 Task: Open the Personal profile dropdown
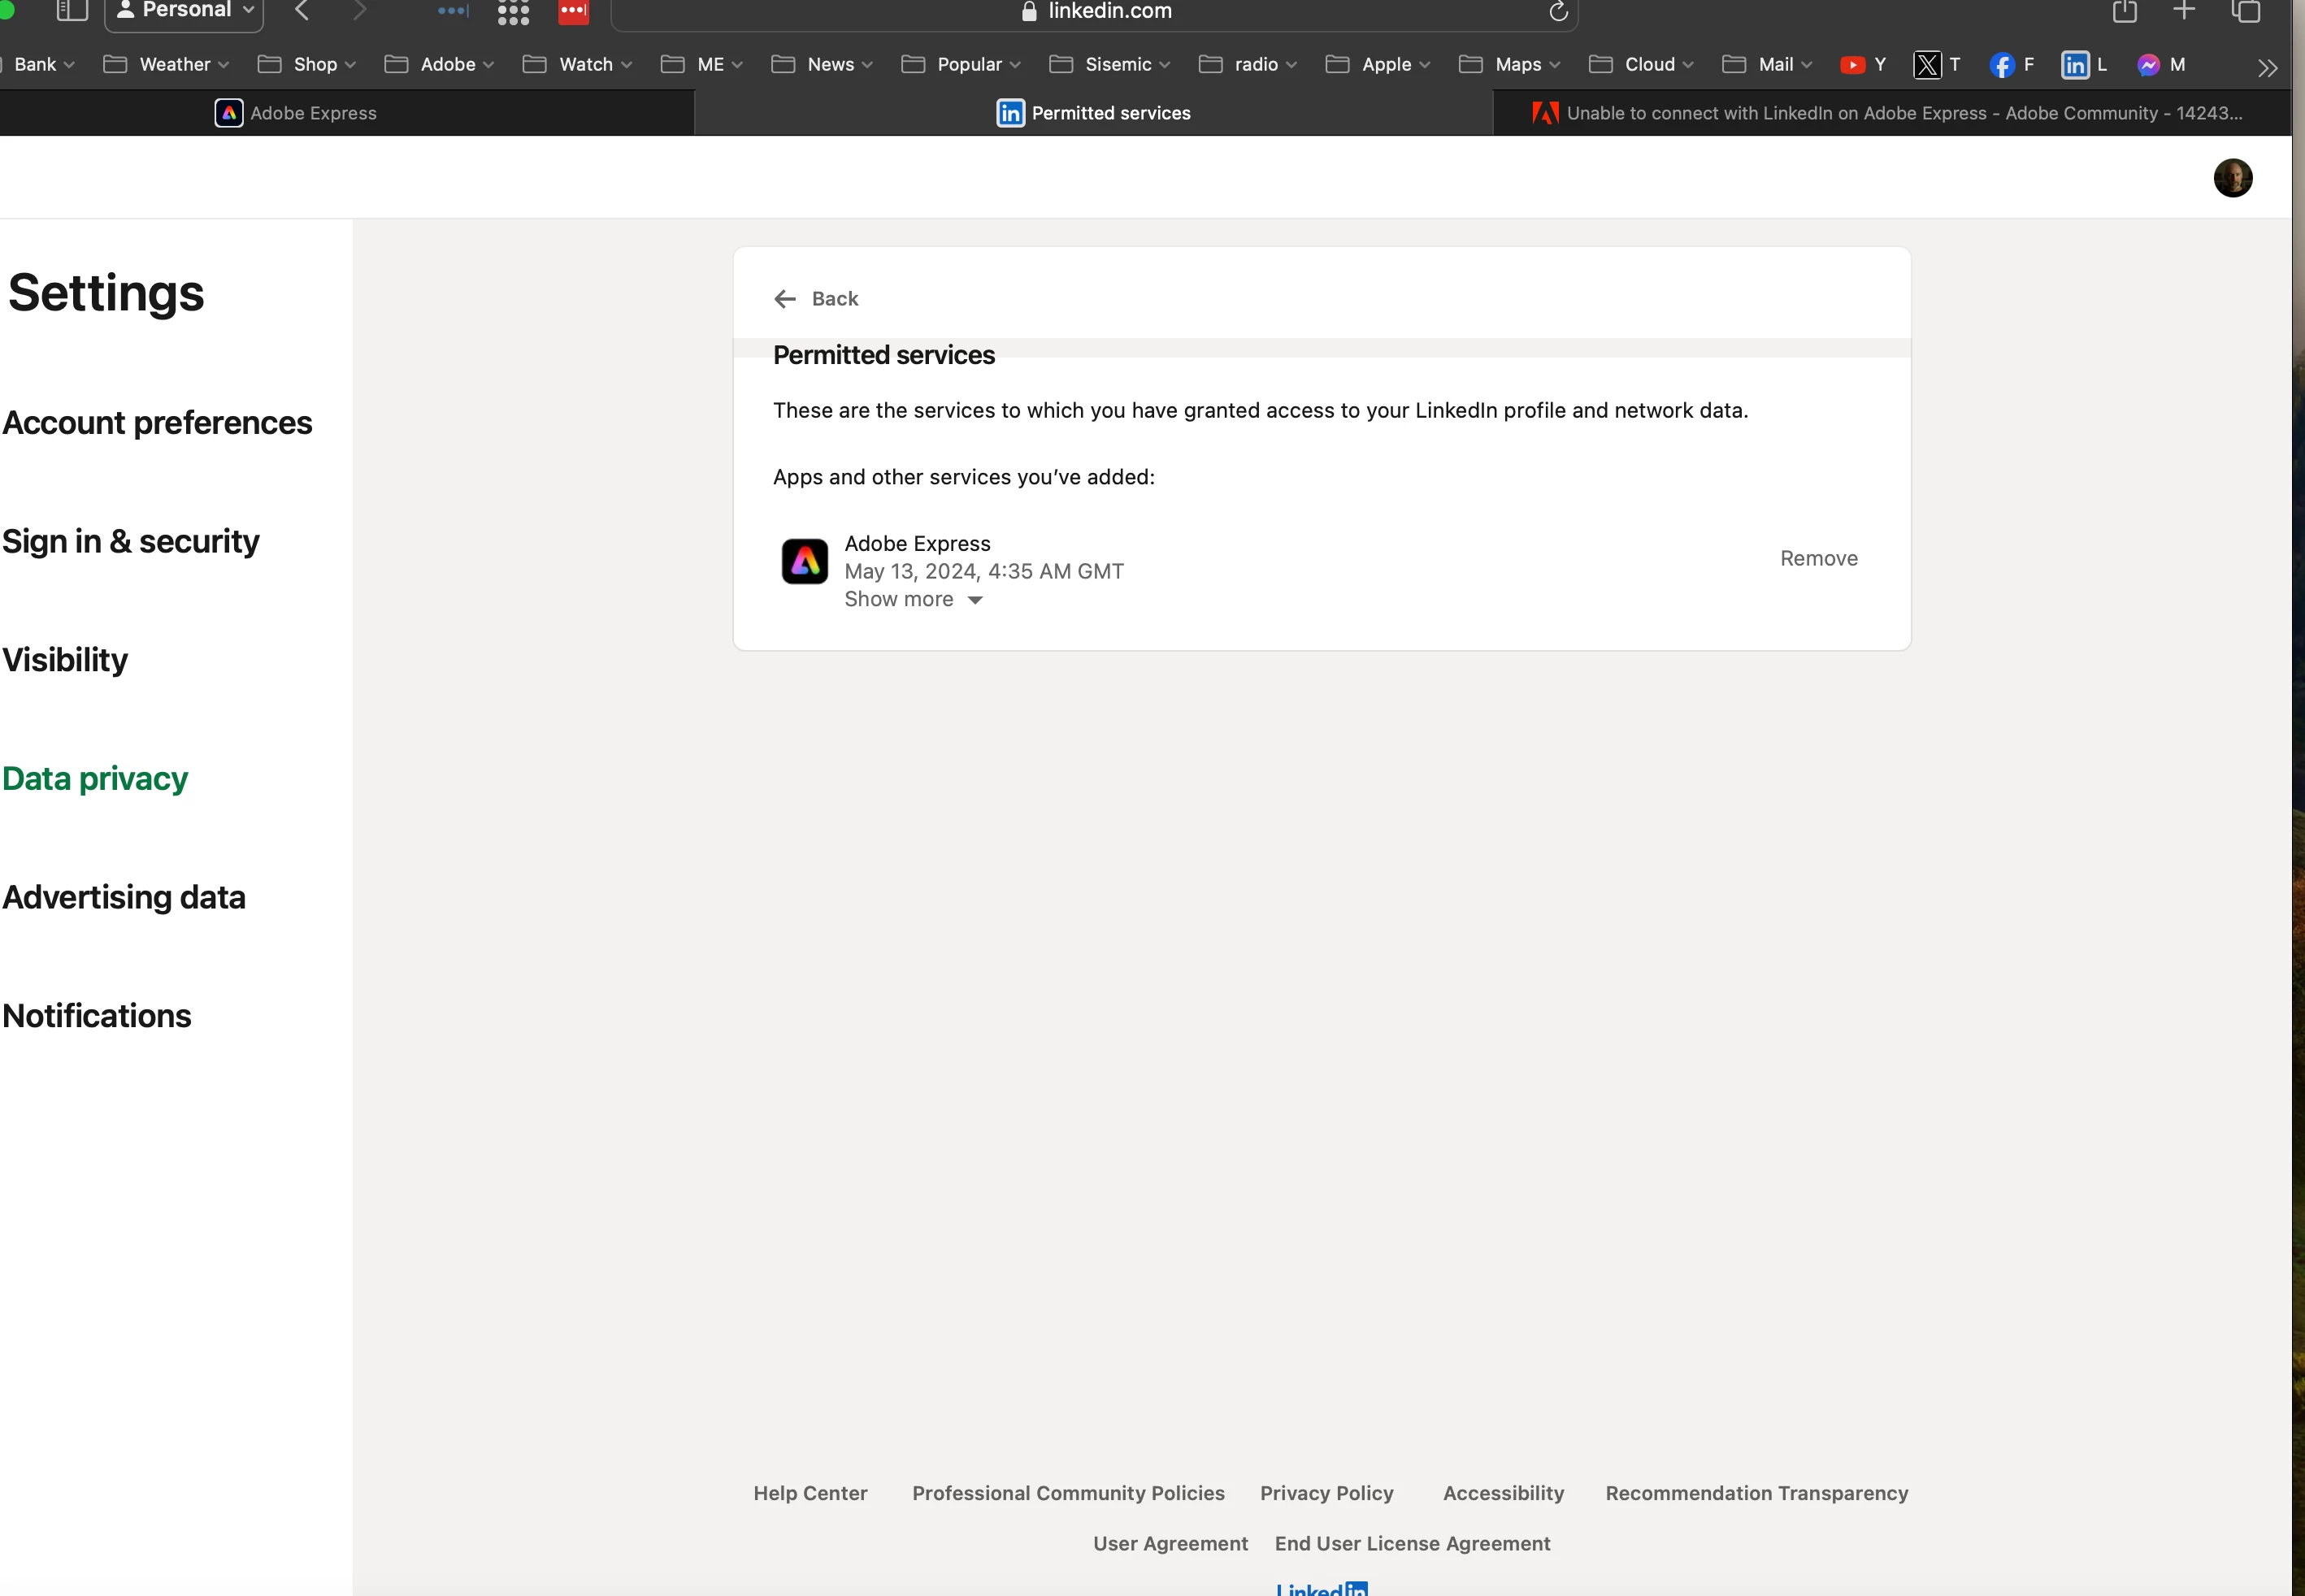(x=185, y=12)
